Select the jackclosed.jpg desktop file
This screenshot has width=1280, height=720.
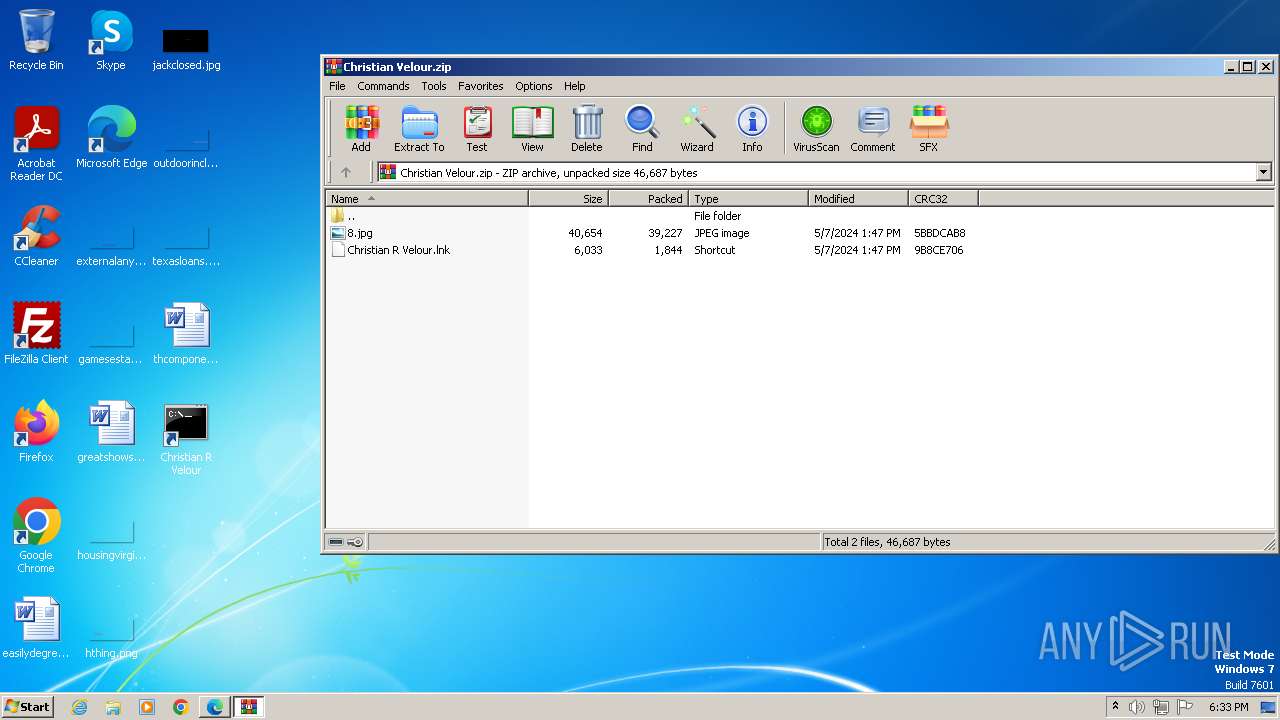coord(186,48)
